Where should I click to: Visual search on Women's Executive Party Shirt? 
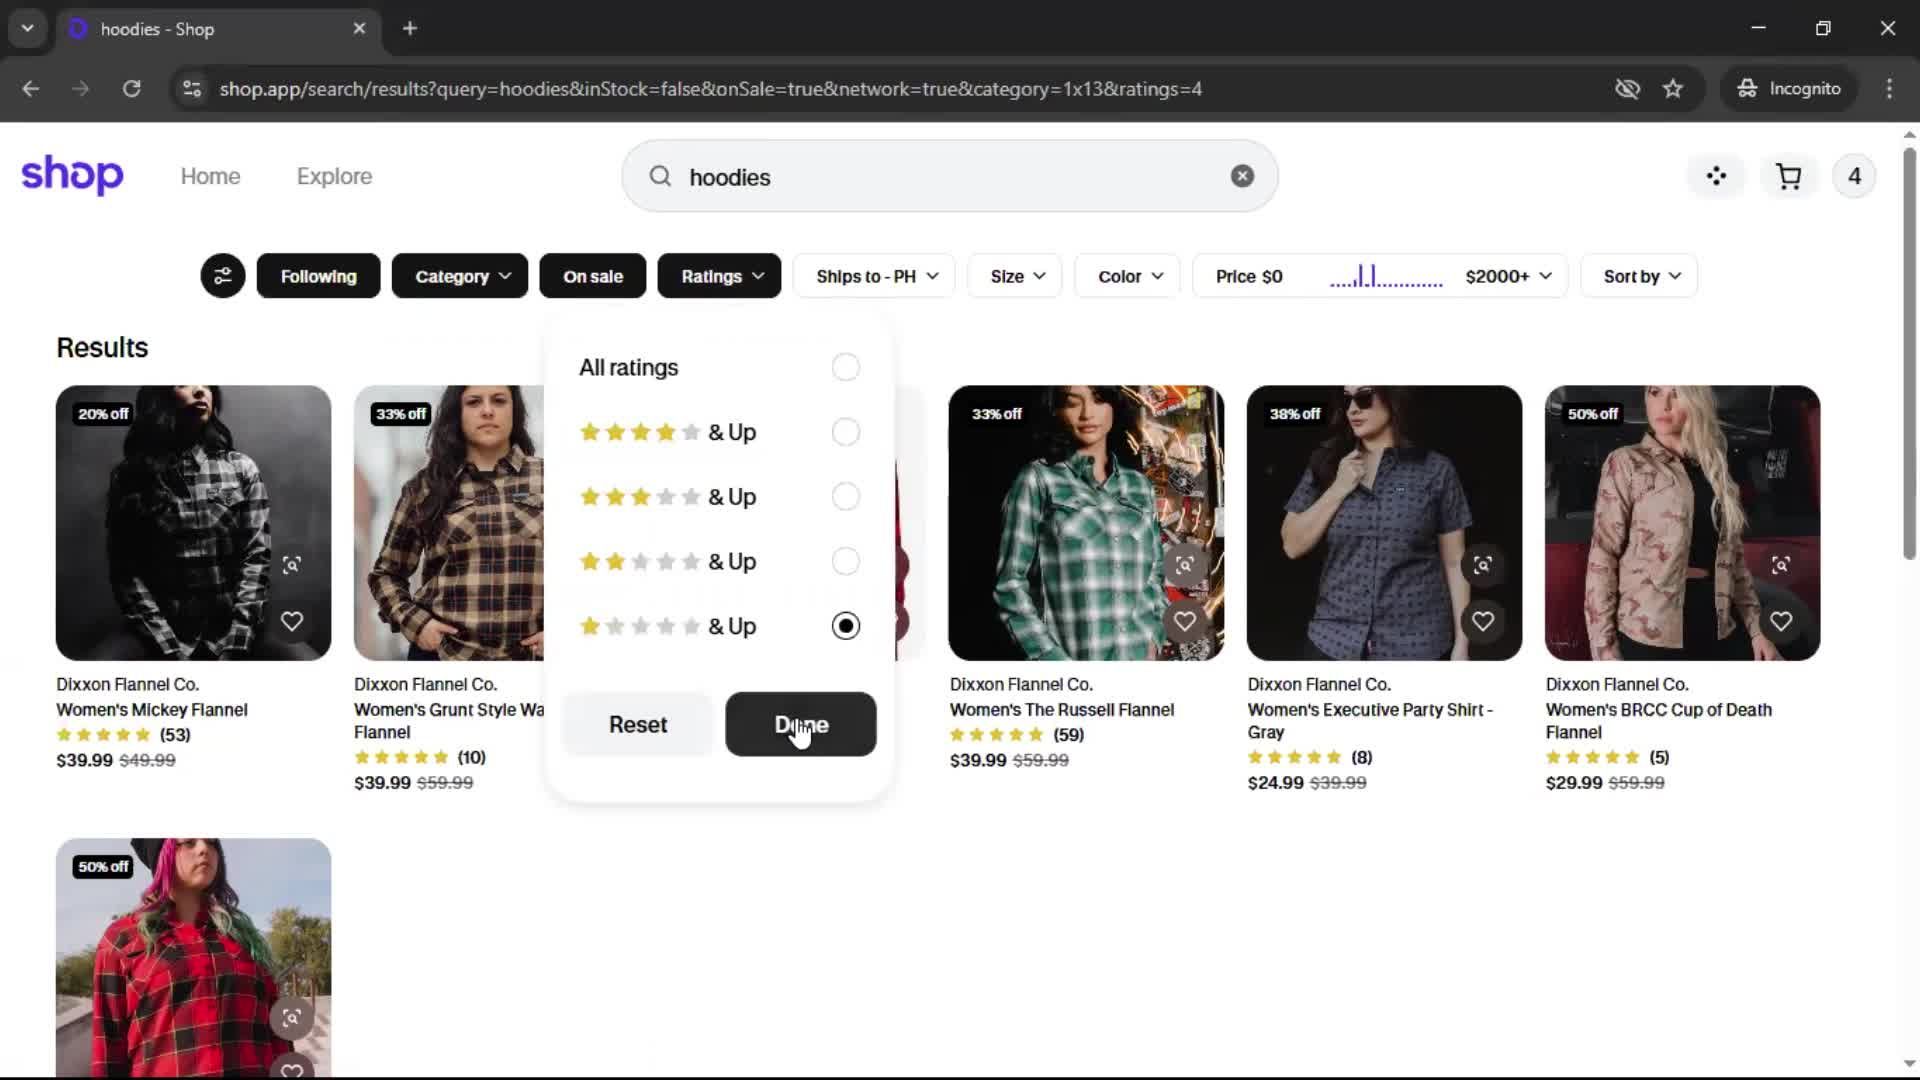(1482, 565)
